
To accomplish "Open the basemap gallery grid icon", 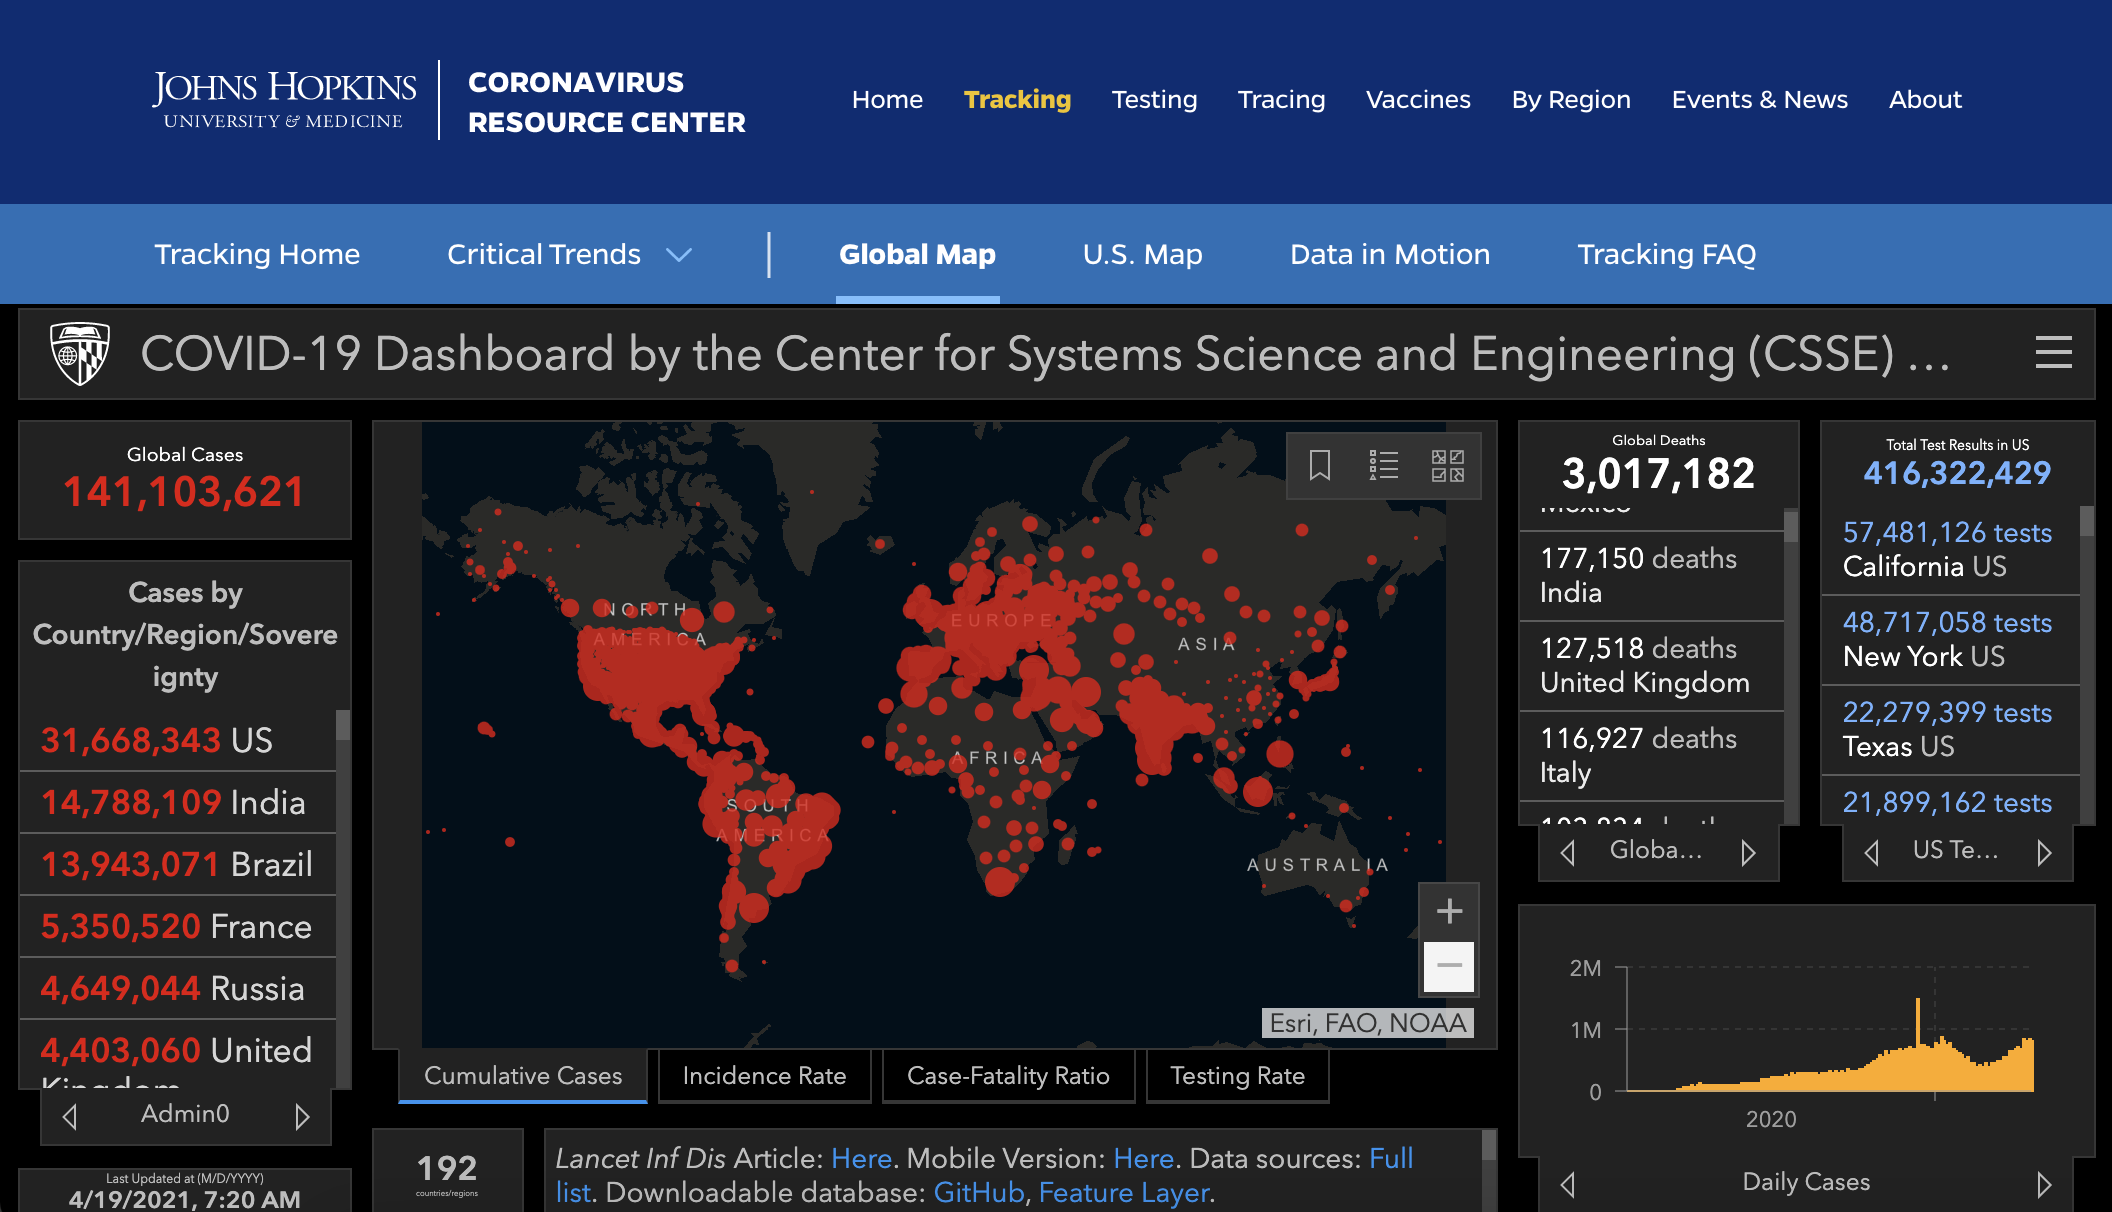I will (1447, 465).
